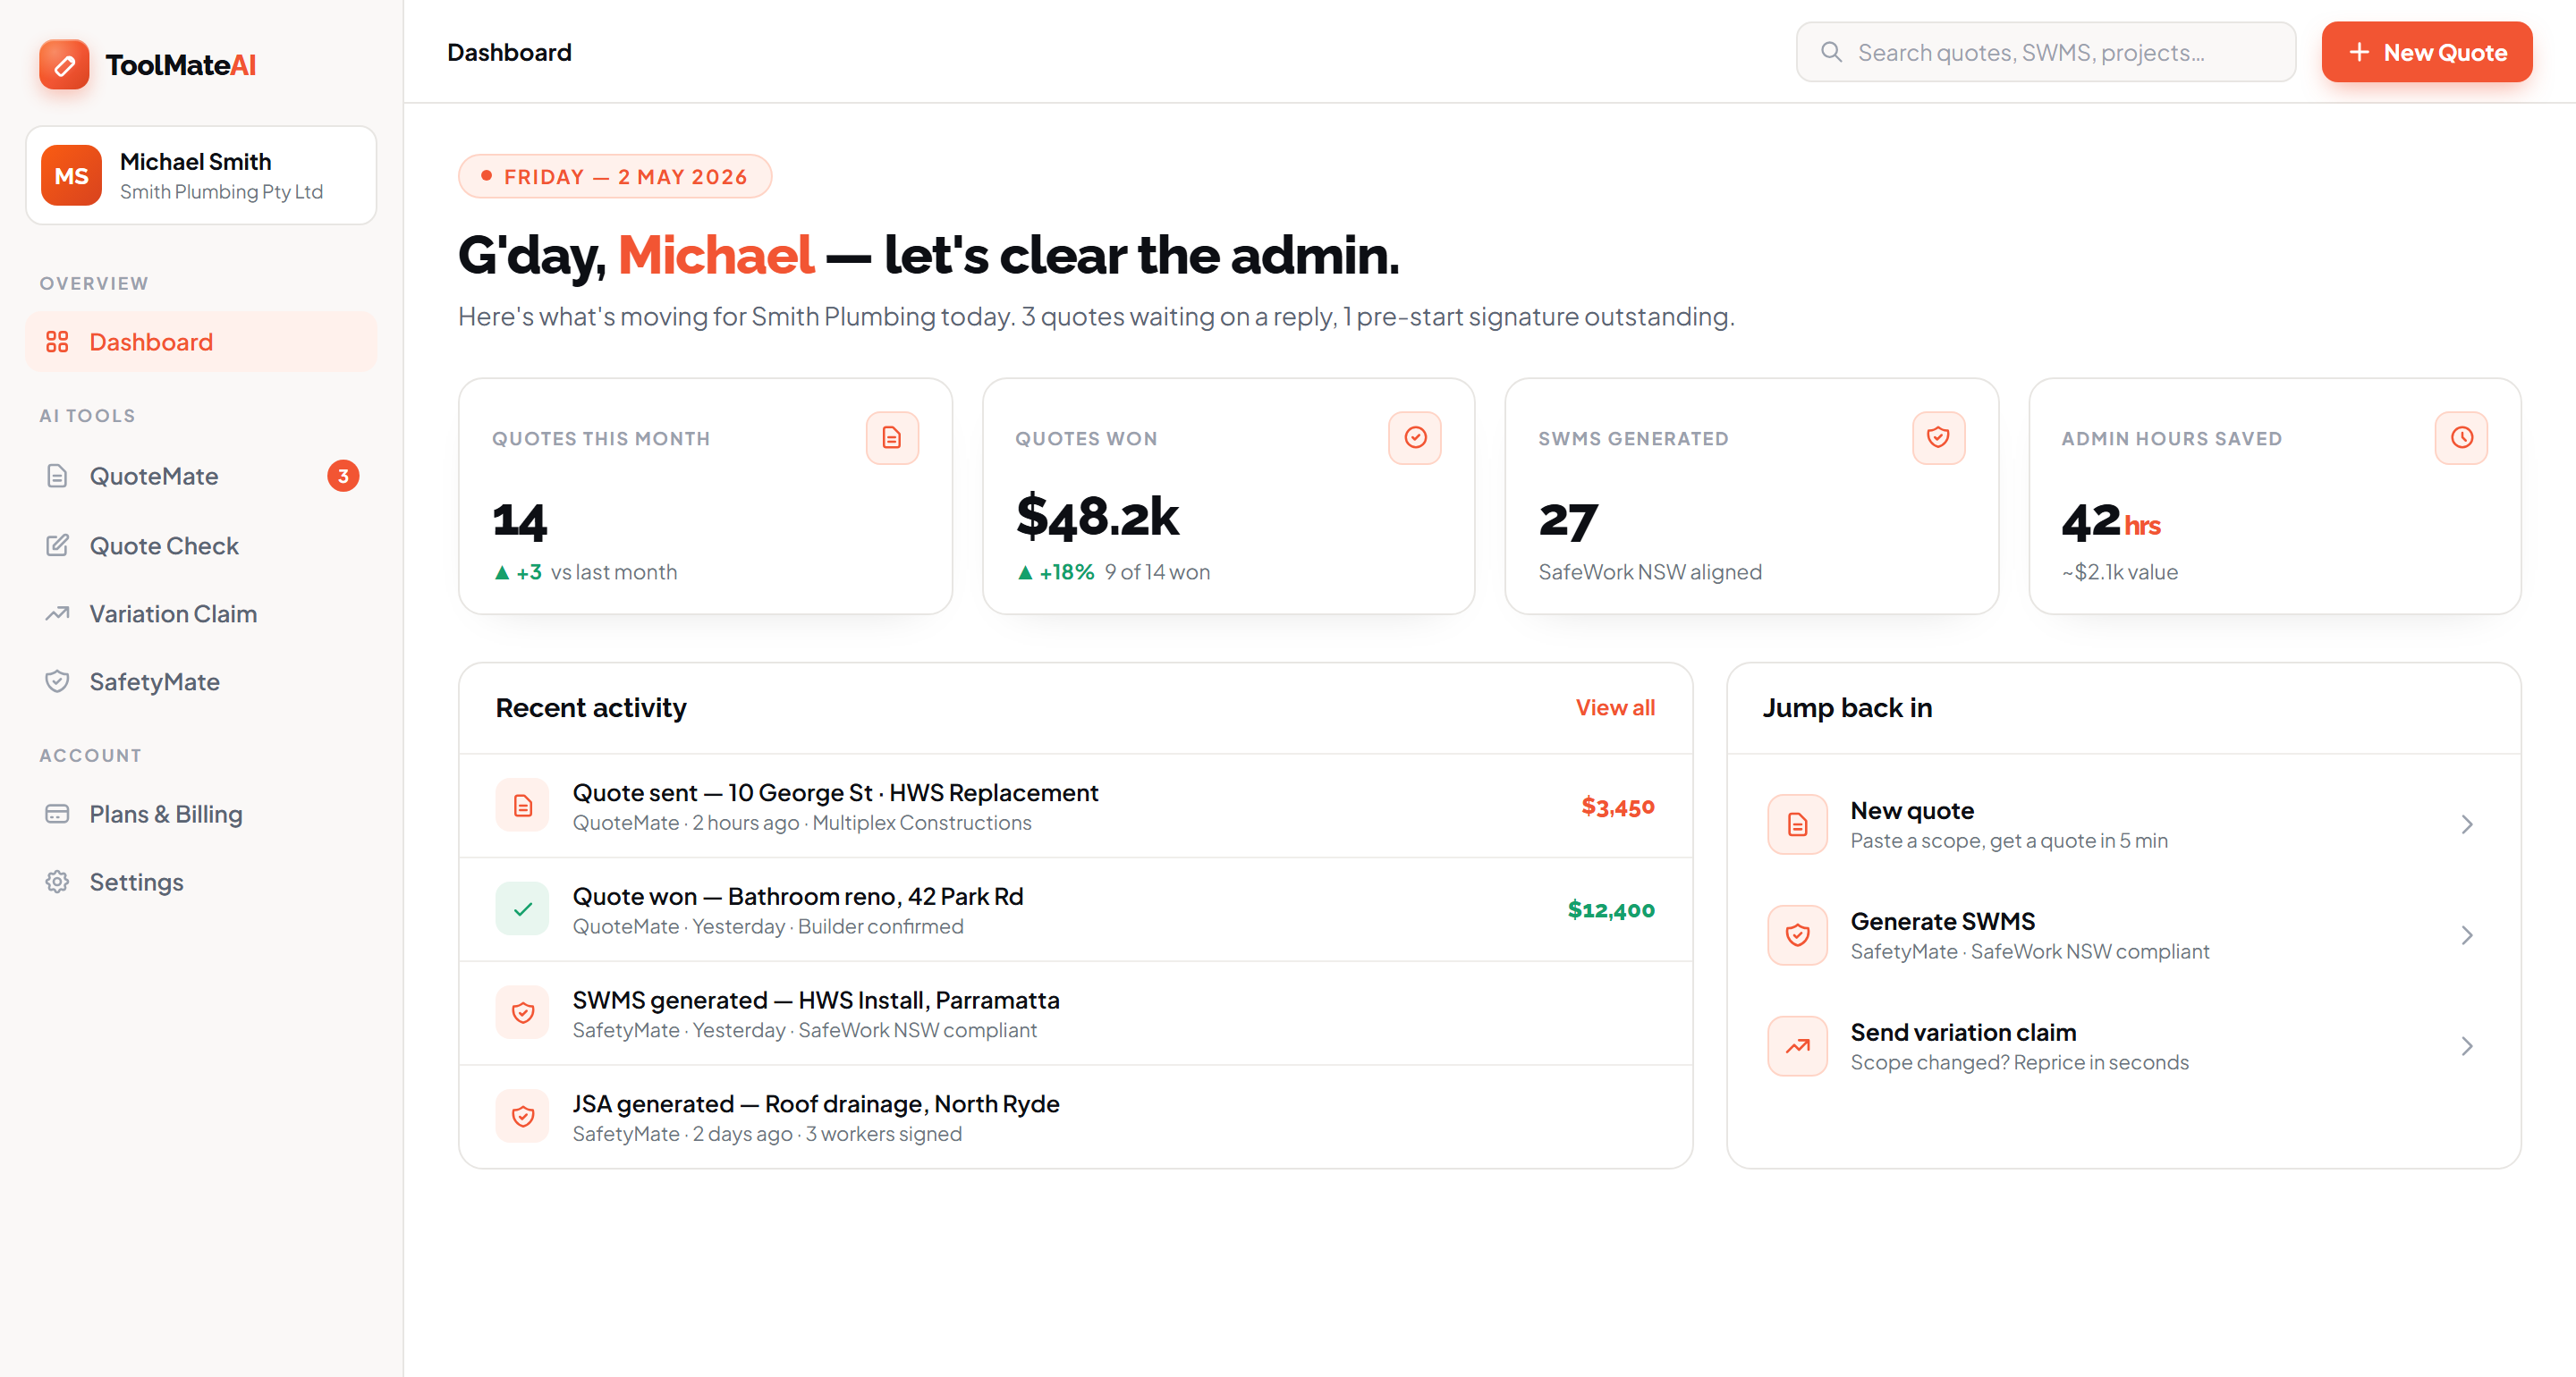
Task: Click the Quote sent document icon
Action: [x=522, y=806]
